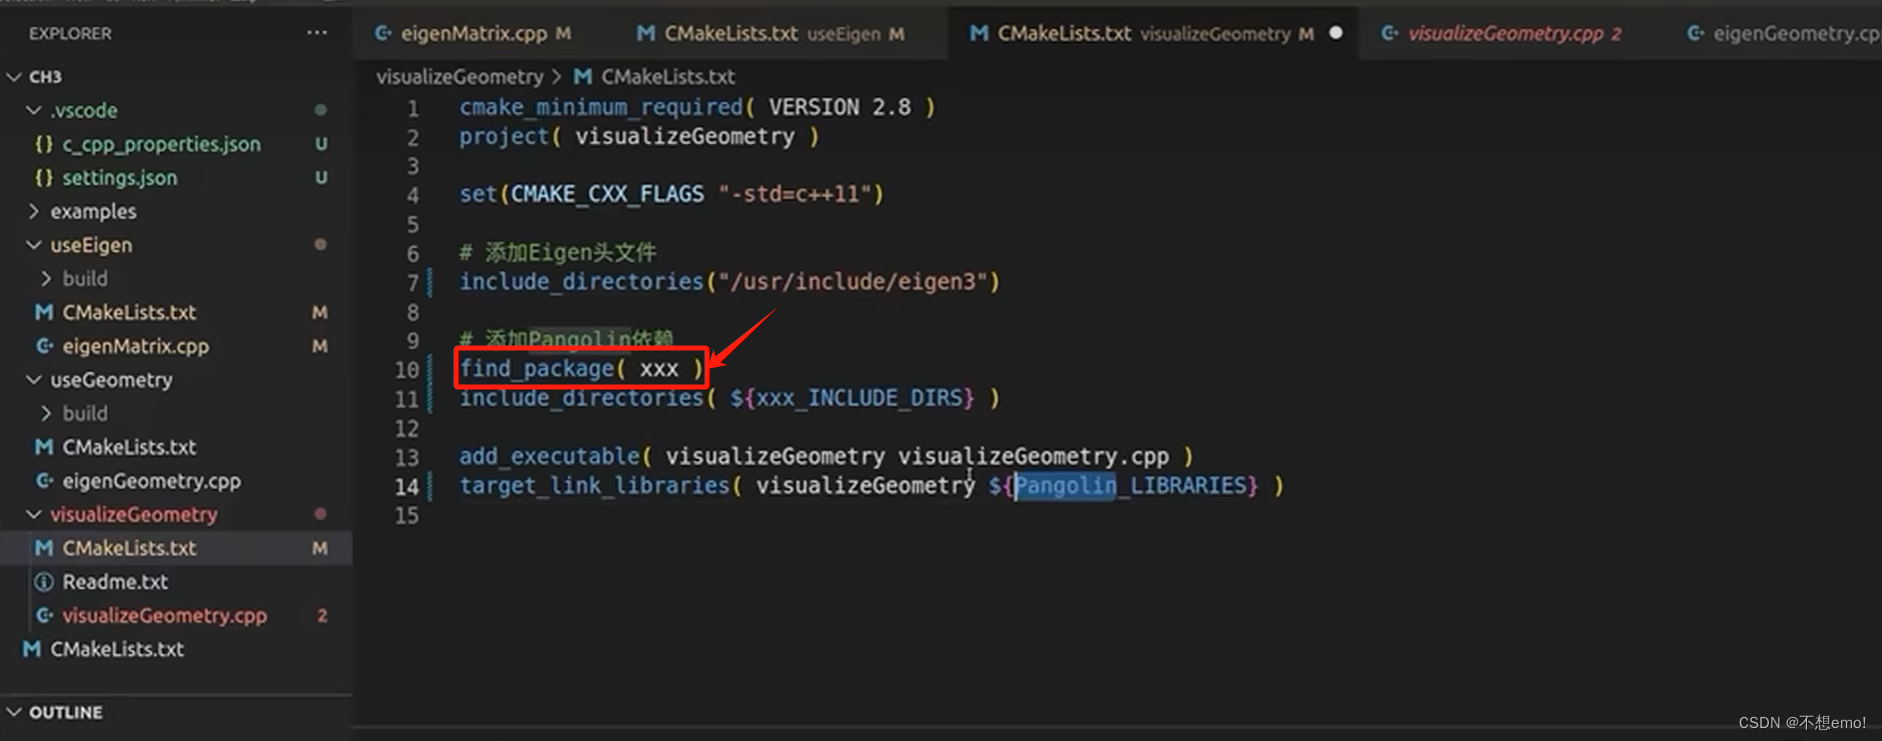
Task: Click the cmake_minimum_required line of code
Action: pos(697,107)
